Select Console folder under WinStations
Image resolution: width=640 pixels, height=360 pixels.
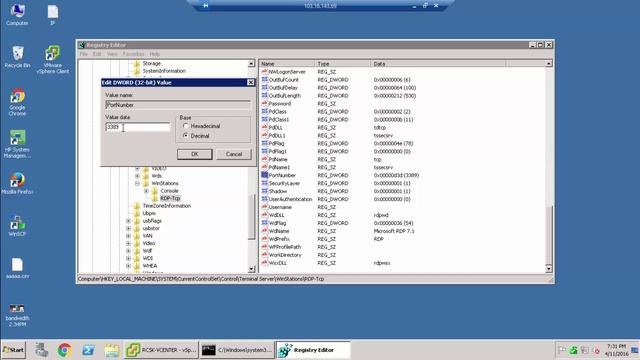click(169, 191)
